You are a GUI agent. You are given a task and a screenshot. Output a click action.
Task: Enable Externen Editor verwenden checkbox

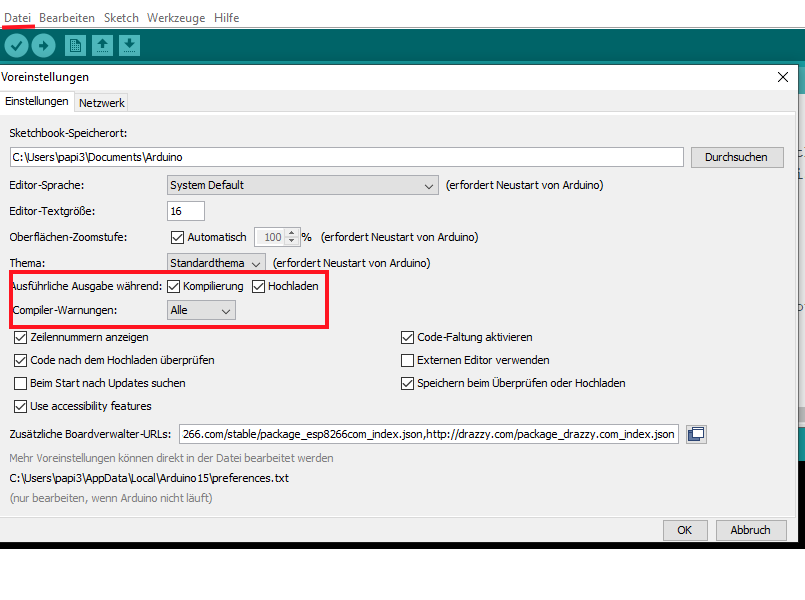click(407, 360)
